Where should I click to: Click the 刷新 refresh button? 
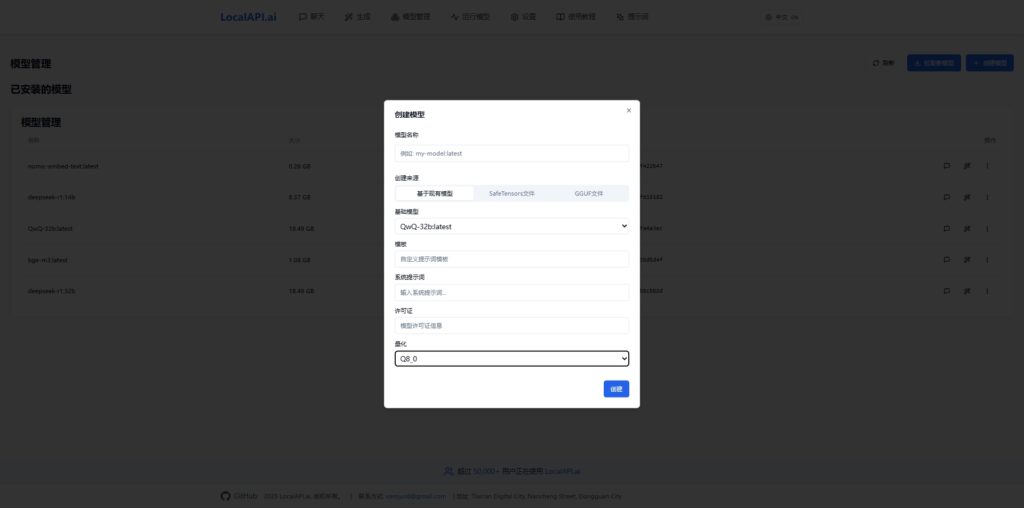883,63
